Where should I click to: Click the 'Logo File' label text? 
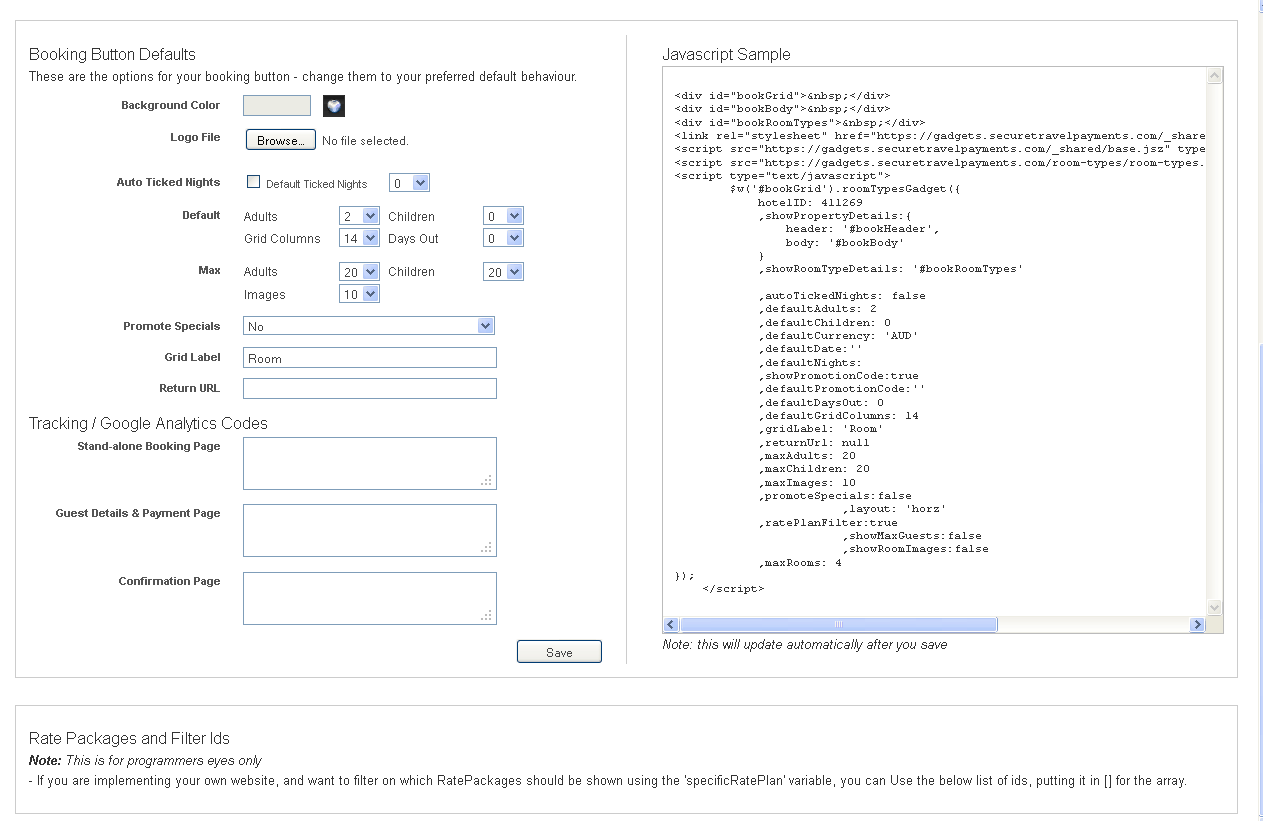click(x=195, y=137)
